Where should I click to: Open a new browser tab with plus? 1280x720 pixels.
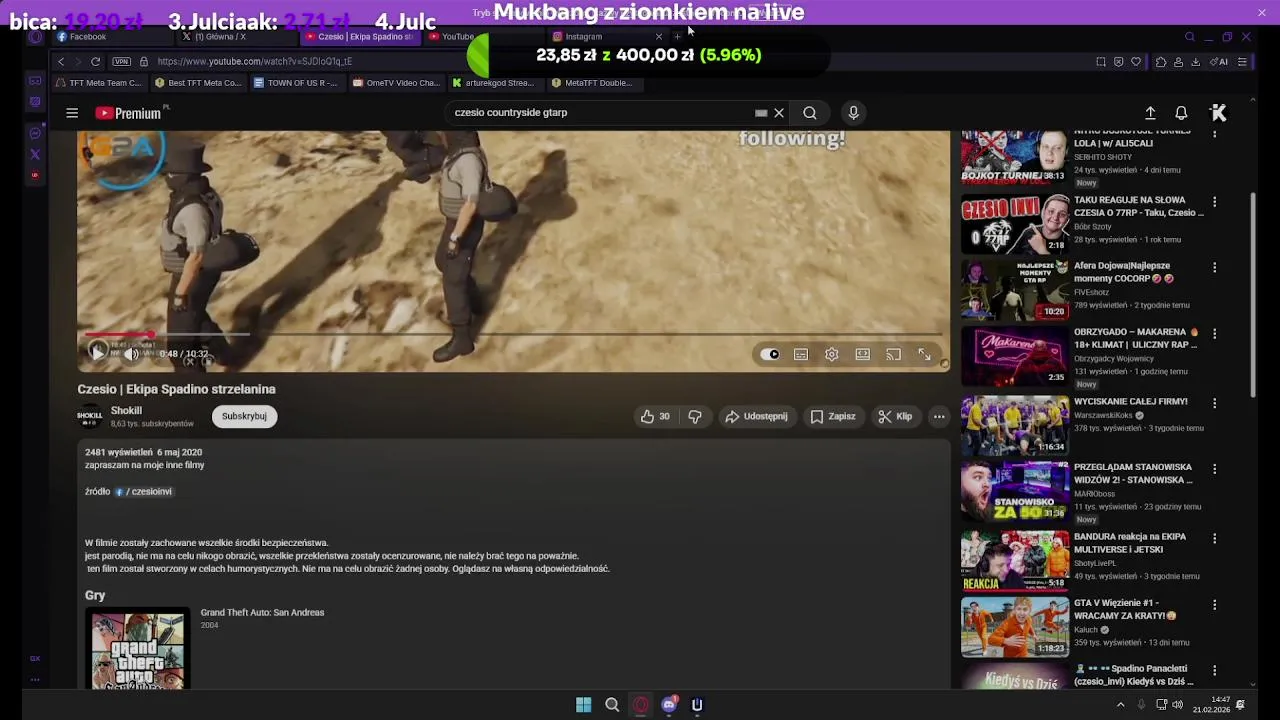(x=678, y=37)
